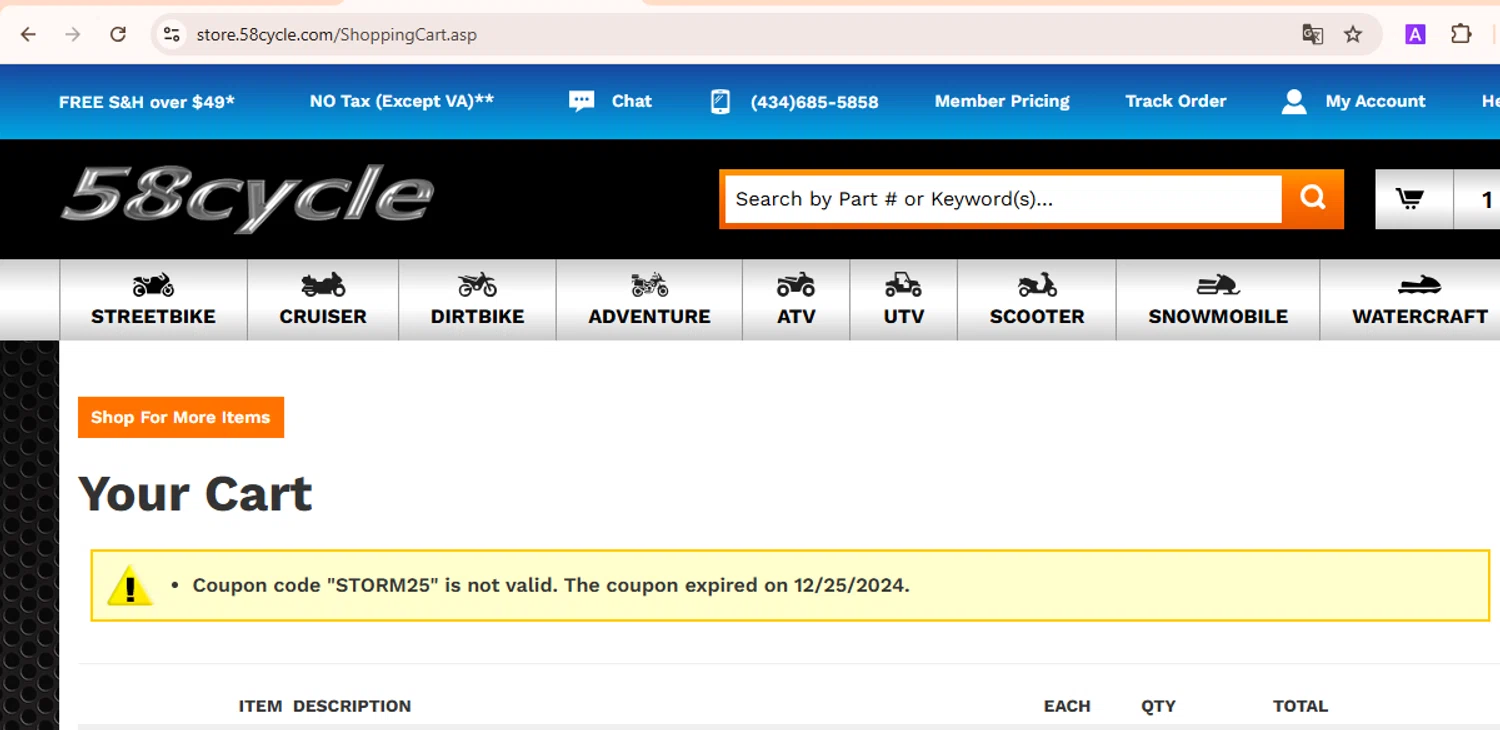This screenshot has width=1500, height=730.
Task: Click the cart item count 1
Action: tap(1486, 200)
